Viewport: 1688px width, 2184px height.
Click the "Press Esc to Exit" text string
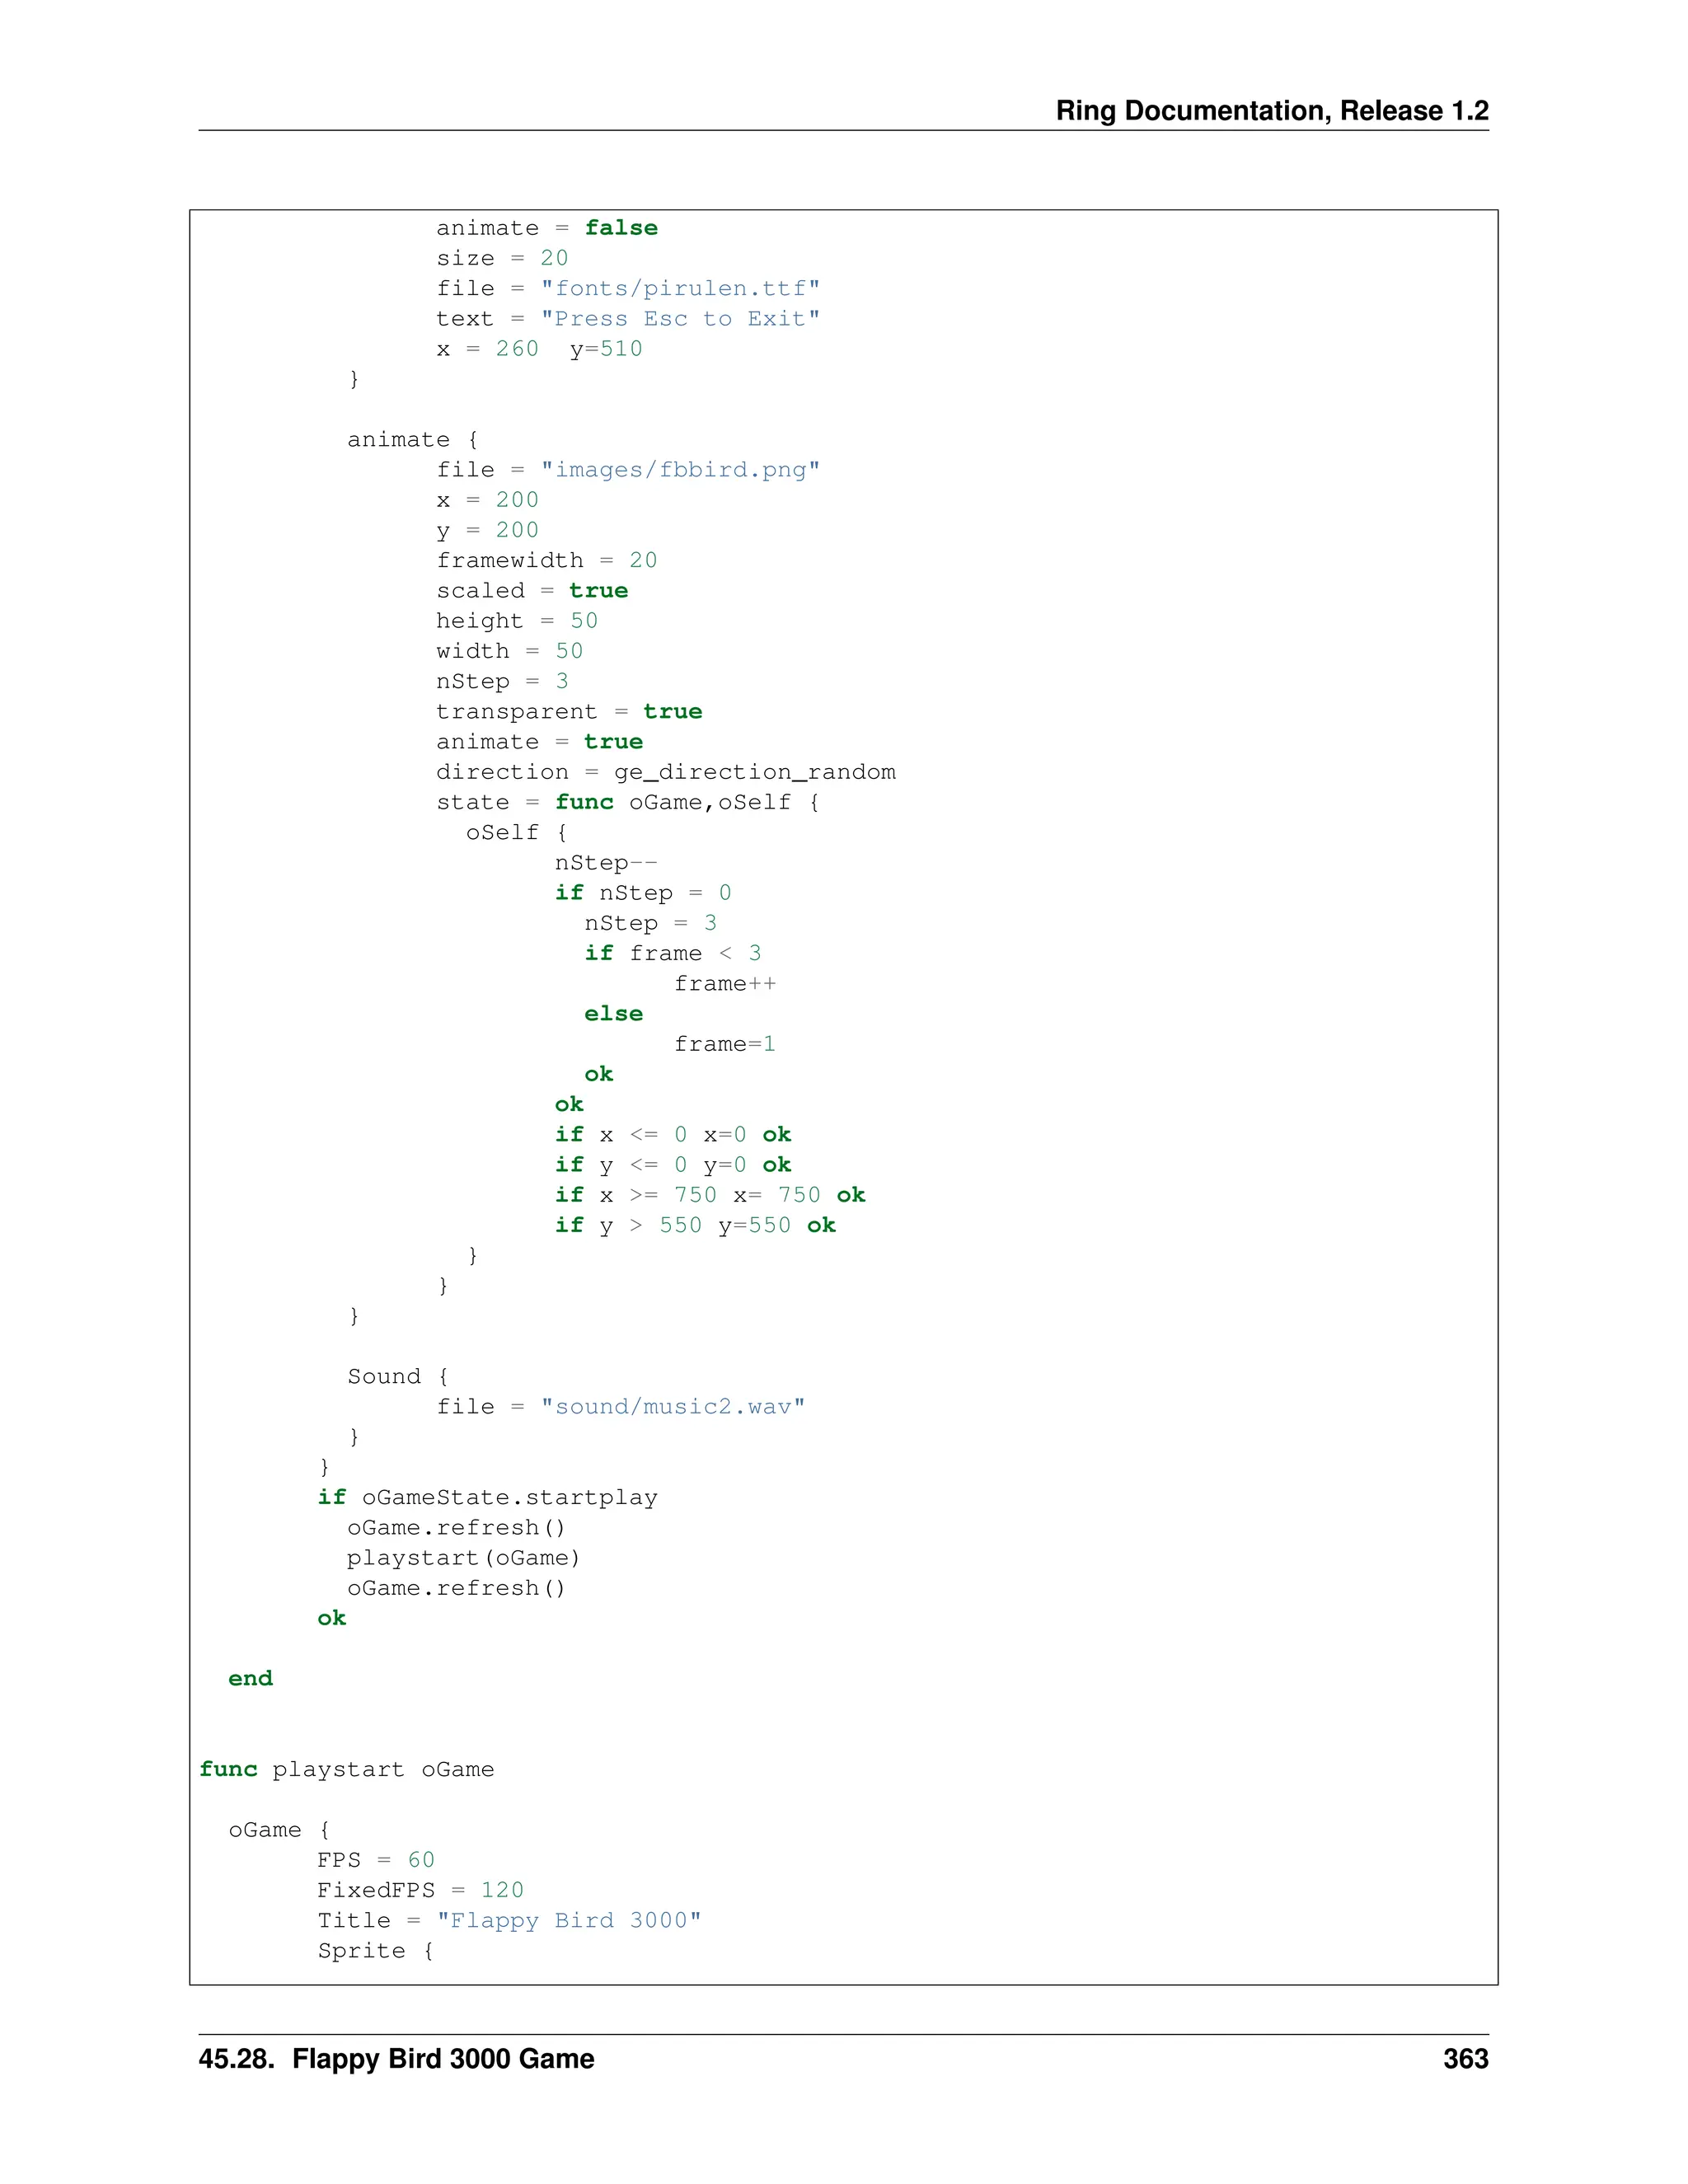tap(680, 319)
